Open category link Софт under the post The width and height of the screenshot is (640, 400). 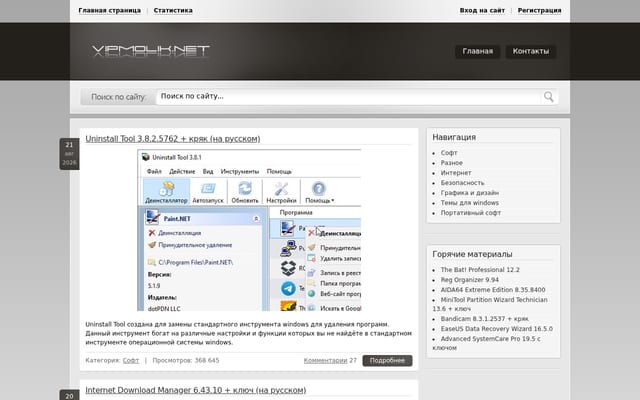coord(131,360)
